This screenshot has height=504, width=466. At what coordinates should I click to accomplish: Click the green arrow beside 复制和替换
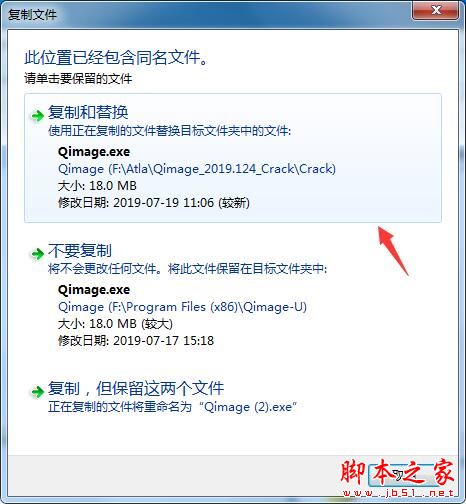(x=37, y=116)
